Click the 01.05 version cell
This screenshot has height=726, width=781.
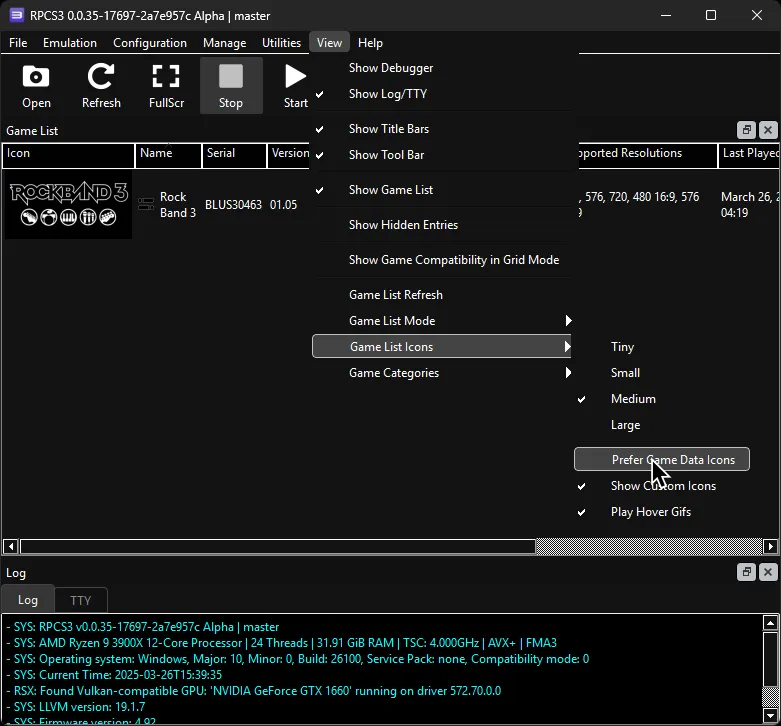283,205
